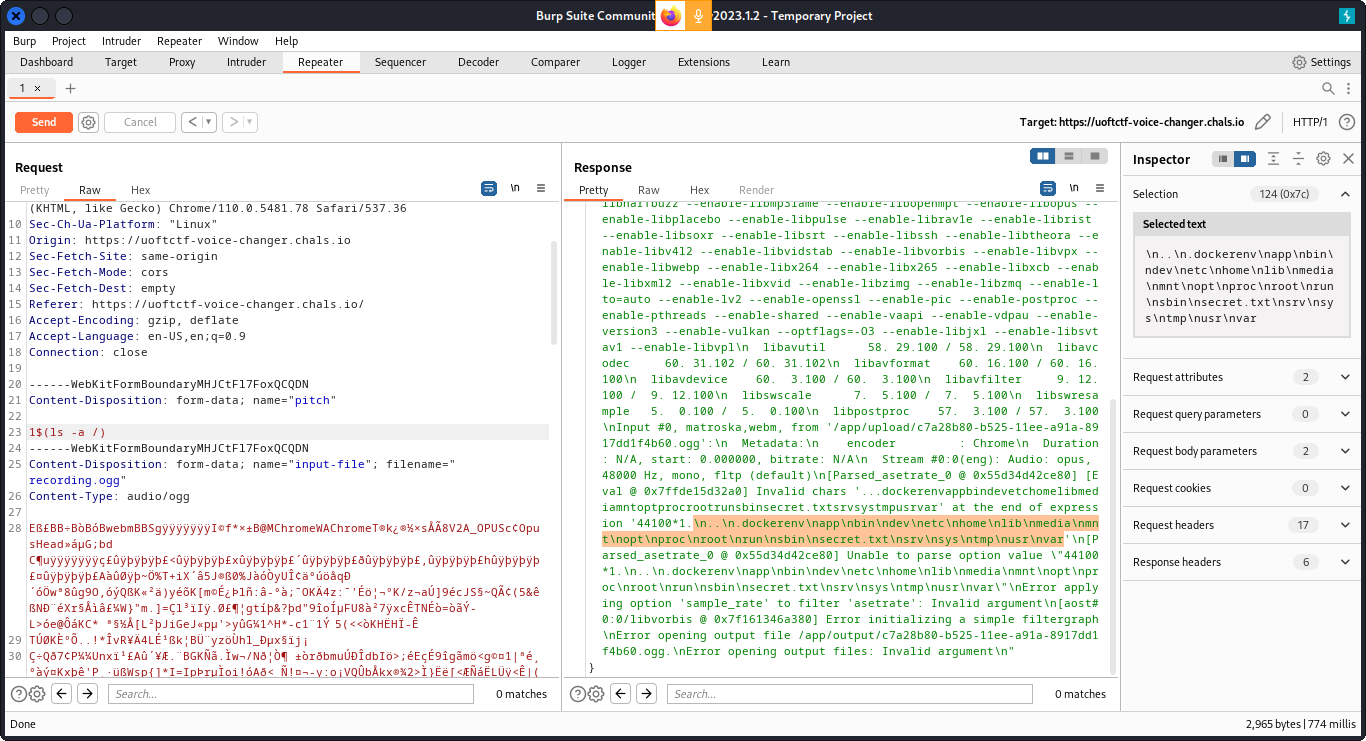Toggle response non-printable chars \n
The height and width of the screenshot is (741, 1366).
coord(1074,188)
